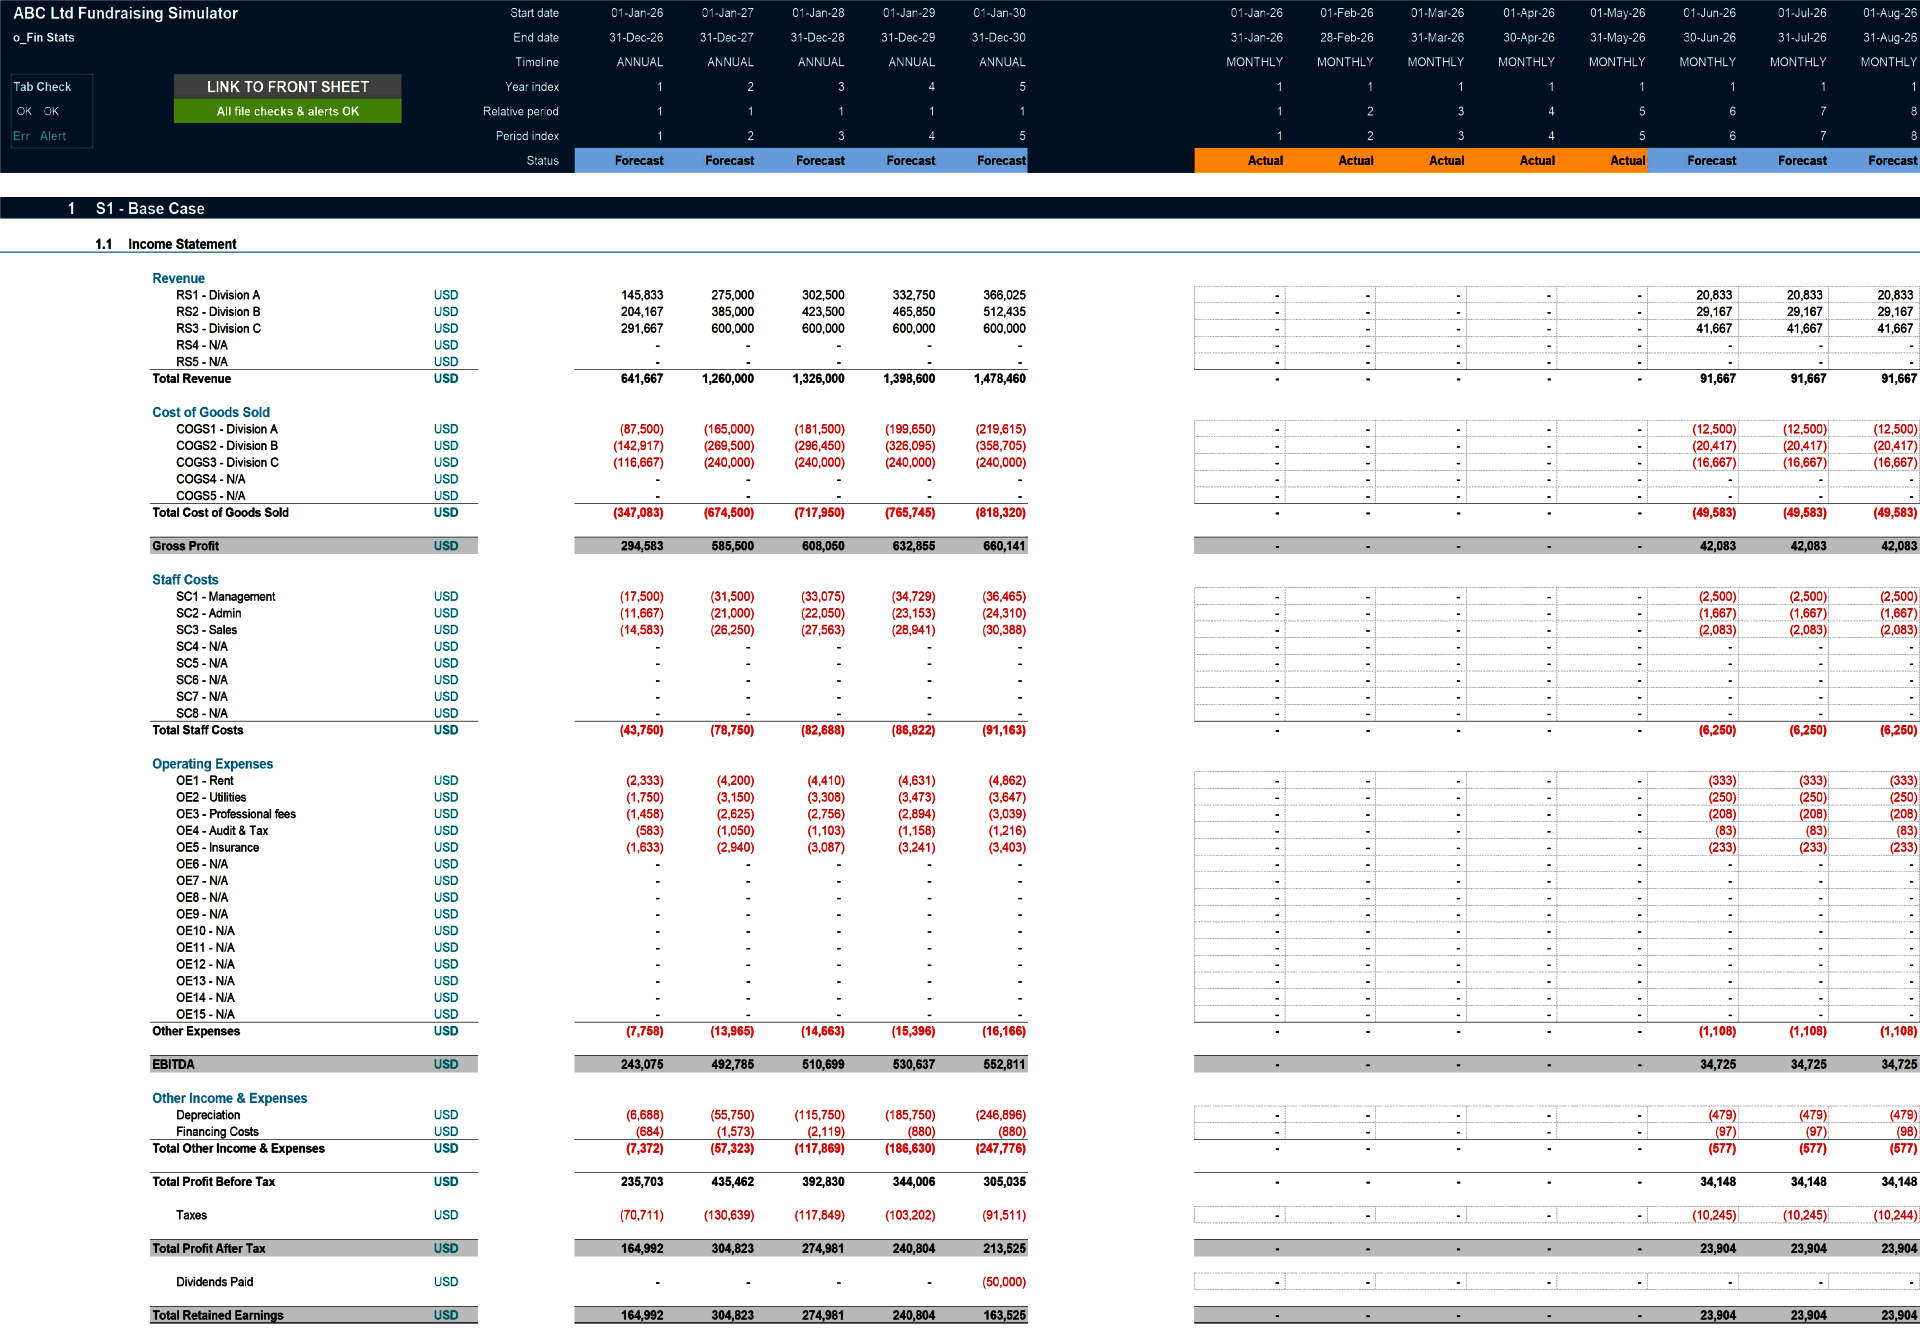Select COGS1 - Division A label

pyautogui.click(x=227, y=429)
